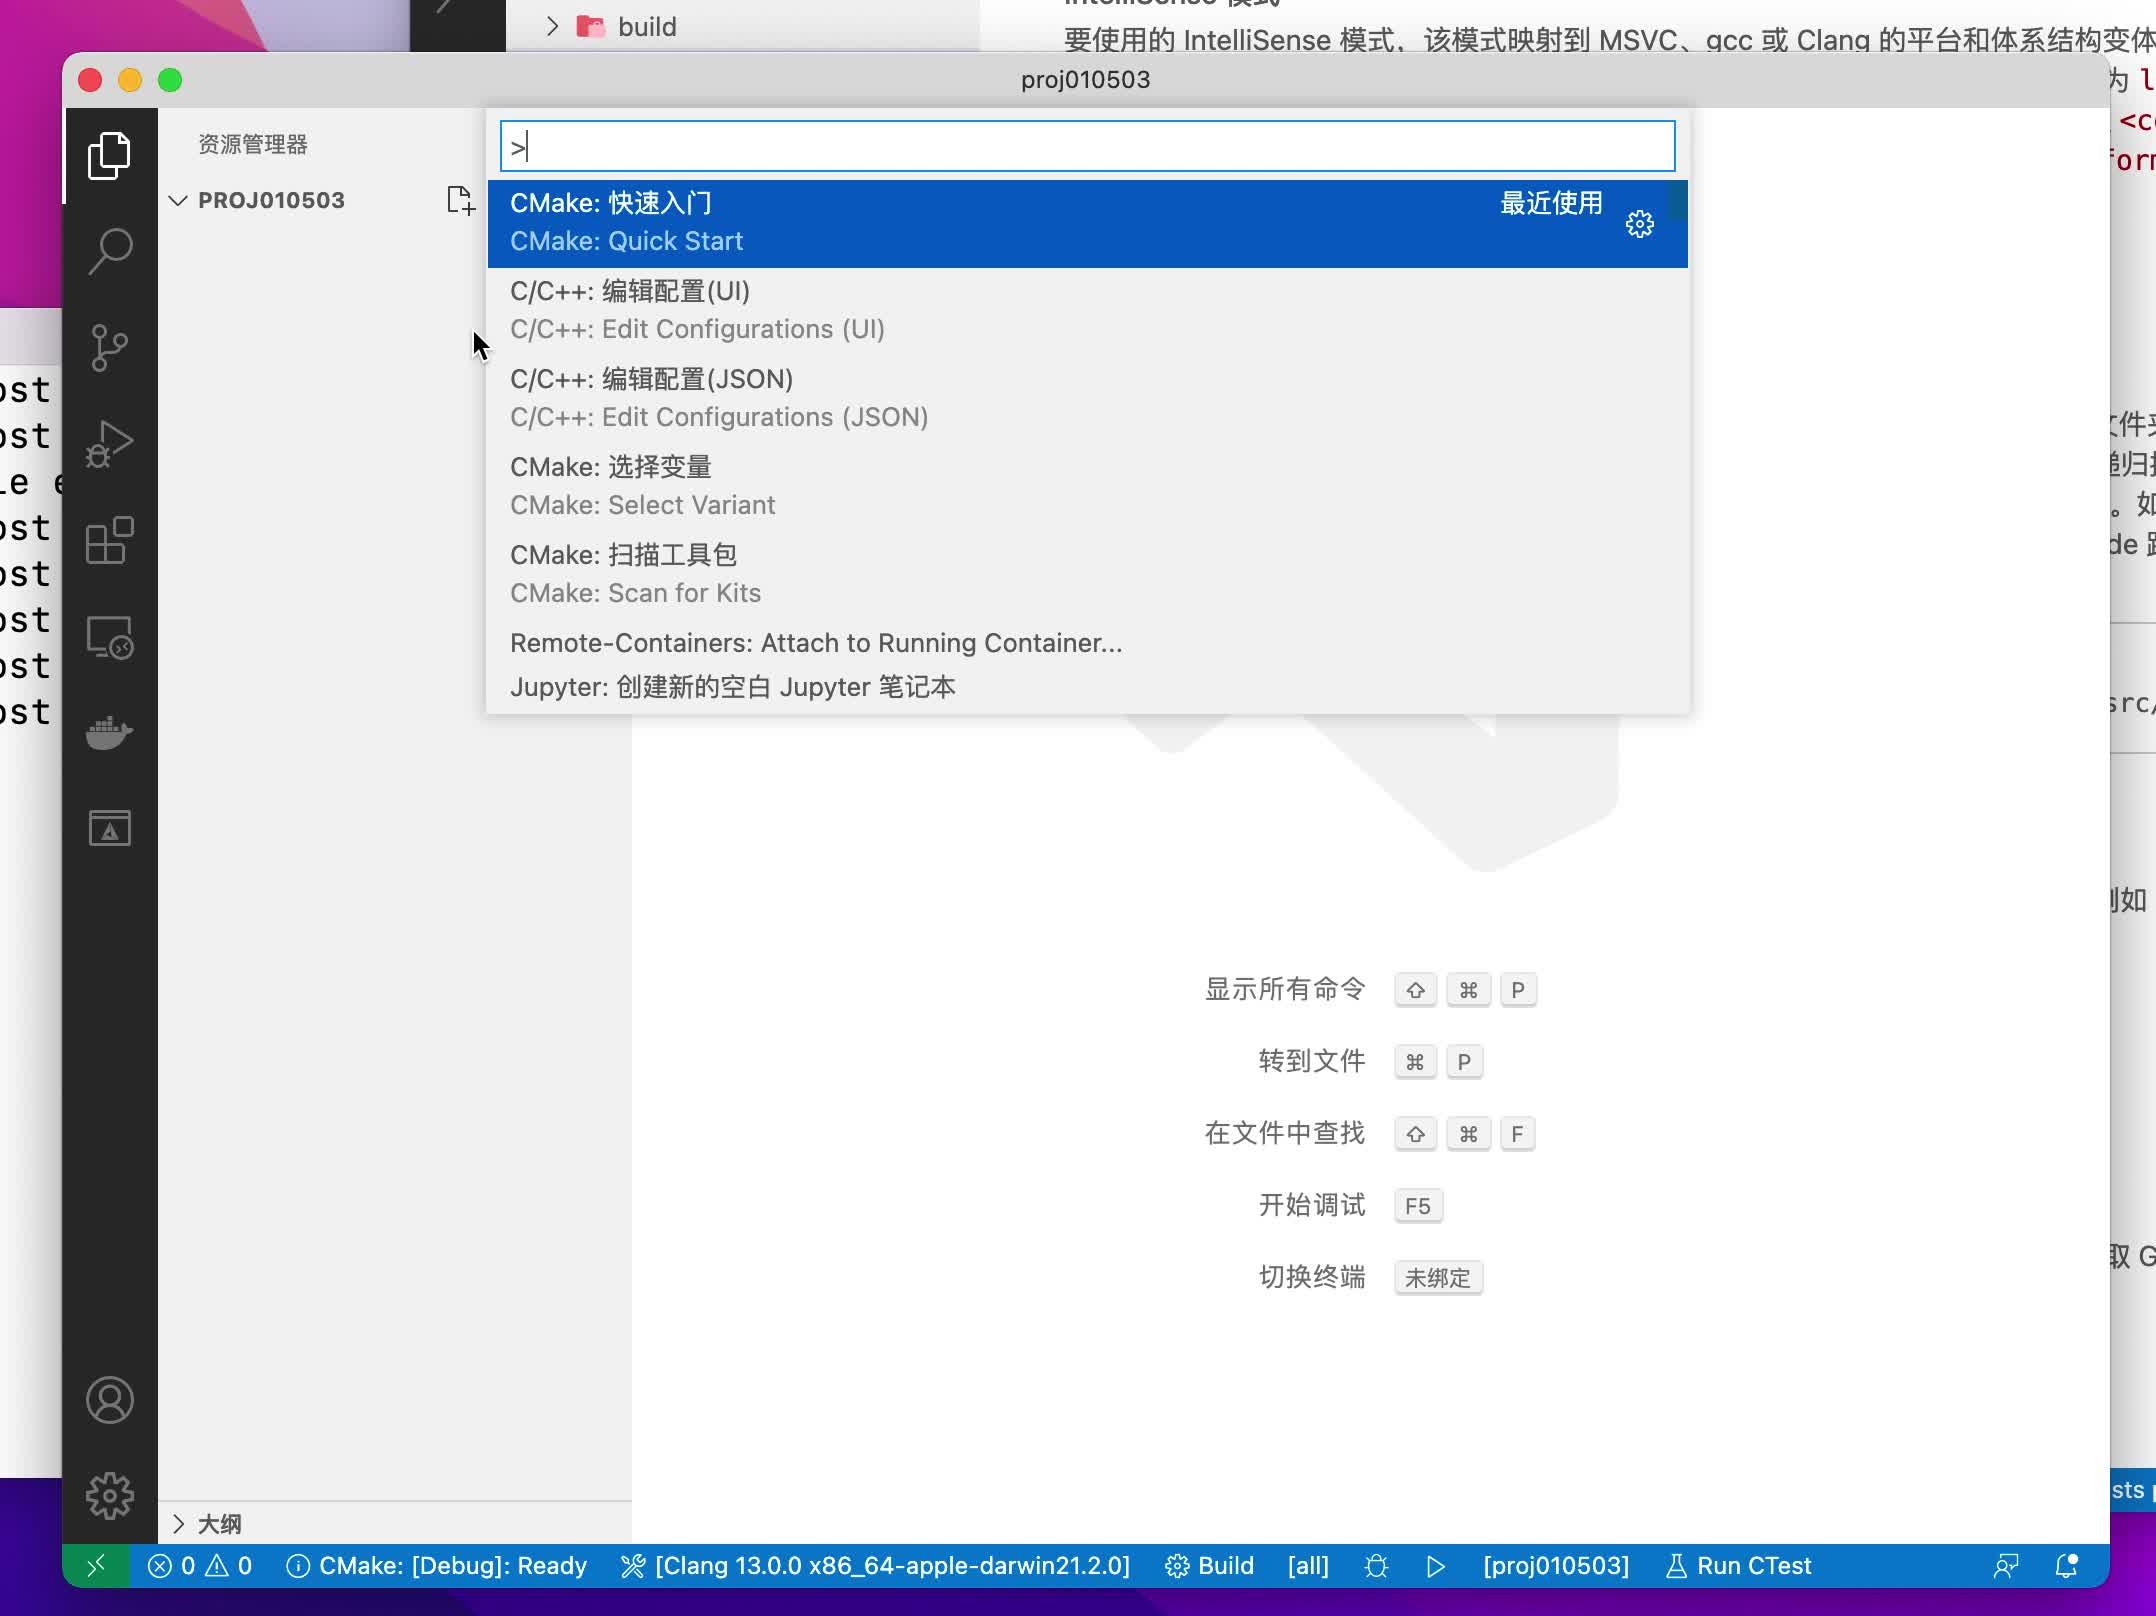The image size is (2156, 1616).
Task: Open the Source Control view
Action: point(110,345)
